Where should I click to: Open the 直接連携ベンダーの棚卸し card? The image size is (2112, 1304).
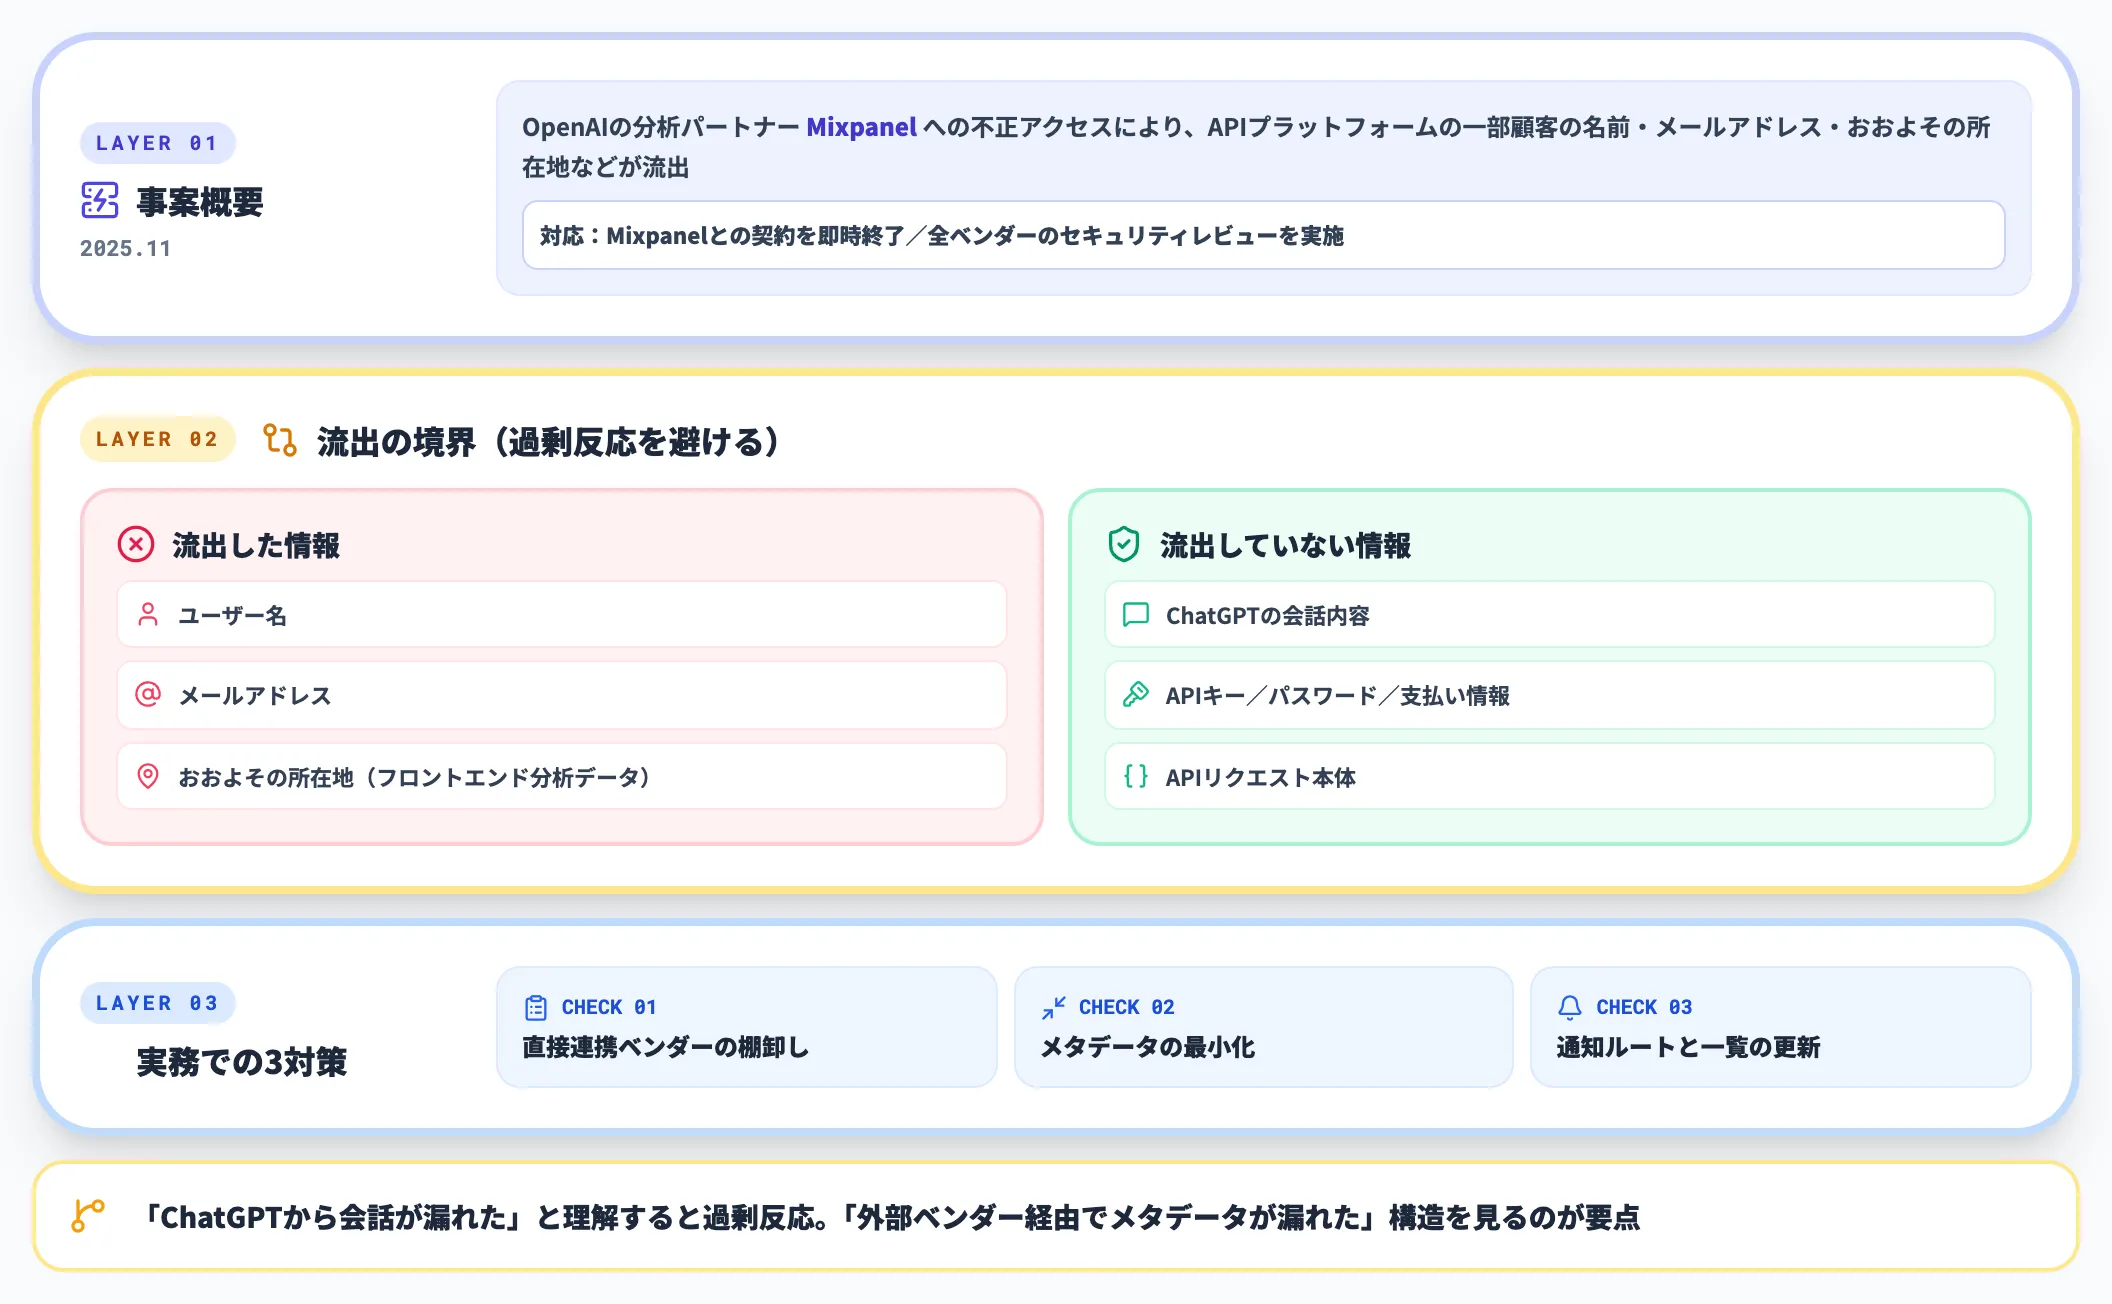coord(747,1027)
